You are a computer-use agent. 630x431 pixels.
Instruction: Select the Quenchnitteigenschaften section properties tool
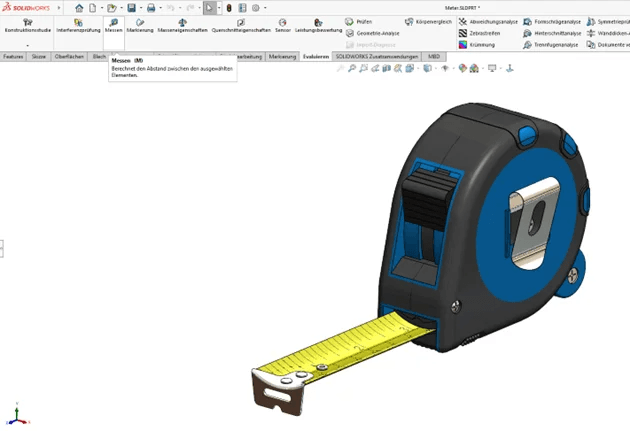click(240, 25)
